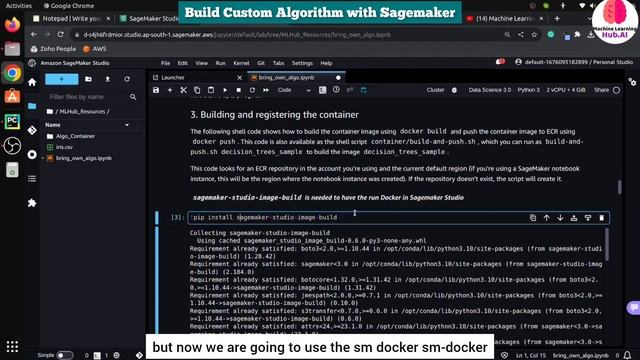This screenshot has width=640, height=360.
Task: Open the Zoho People bookmark
Action: tap(53, 49)
